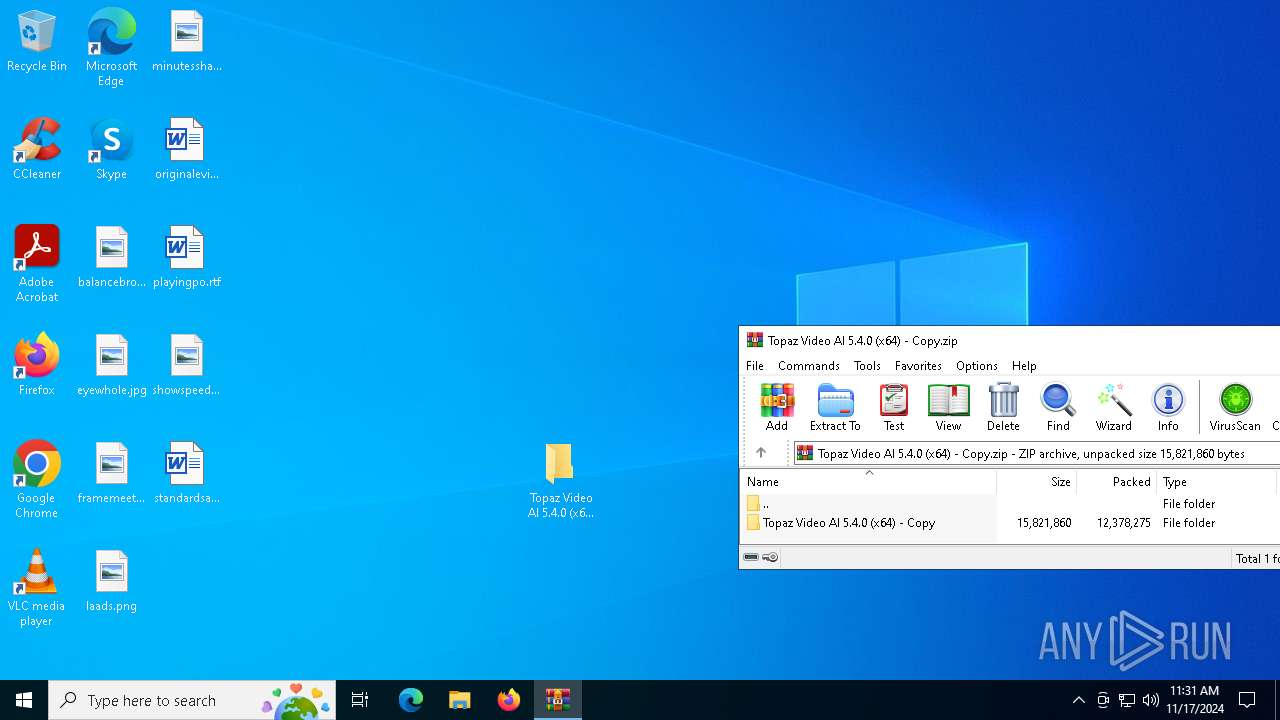This screenshot has height=720, width=1280.
Task: Open the File menu
Action: [755, 366]
